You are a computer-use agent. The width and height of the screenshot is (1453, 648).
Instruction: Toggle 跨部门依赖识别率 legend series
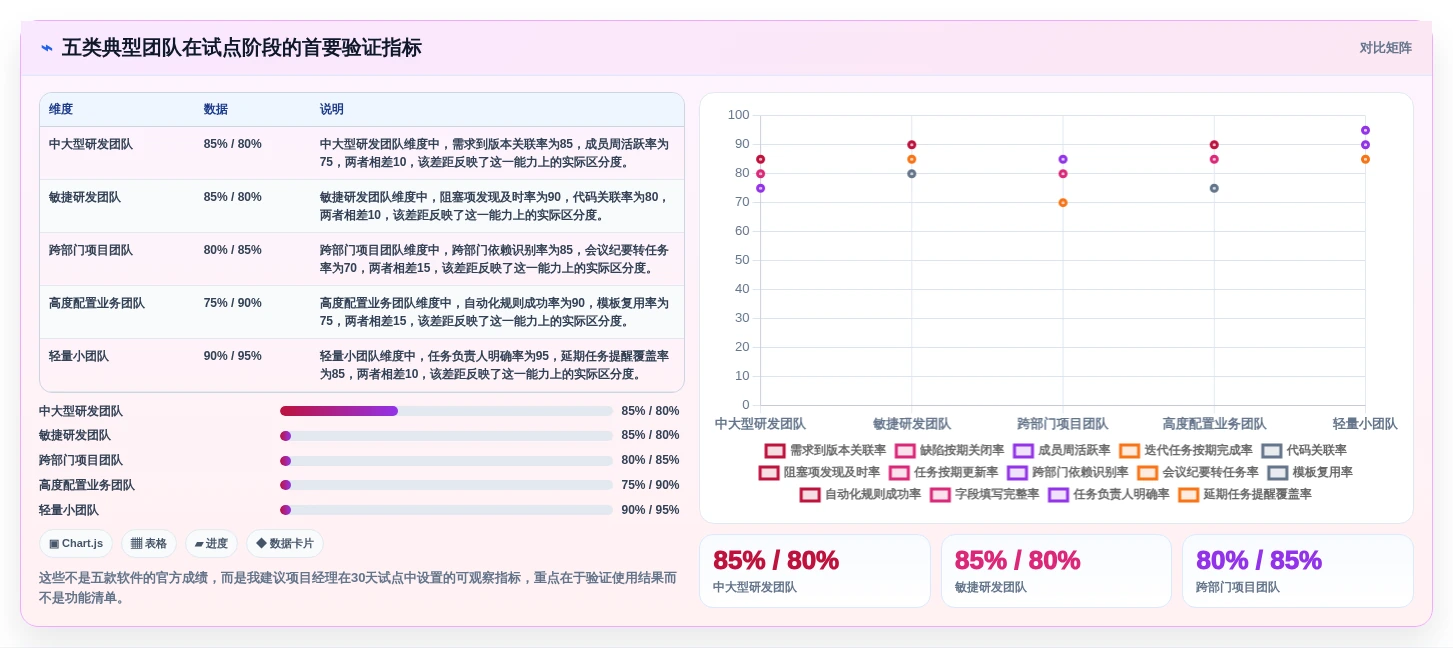point(1067,473)
